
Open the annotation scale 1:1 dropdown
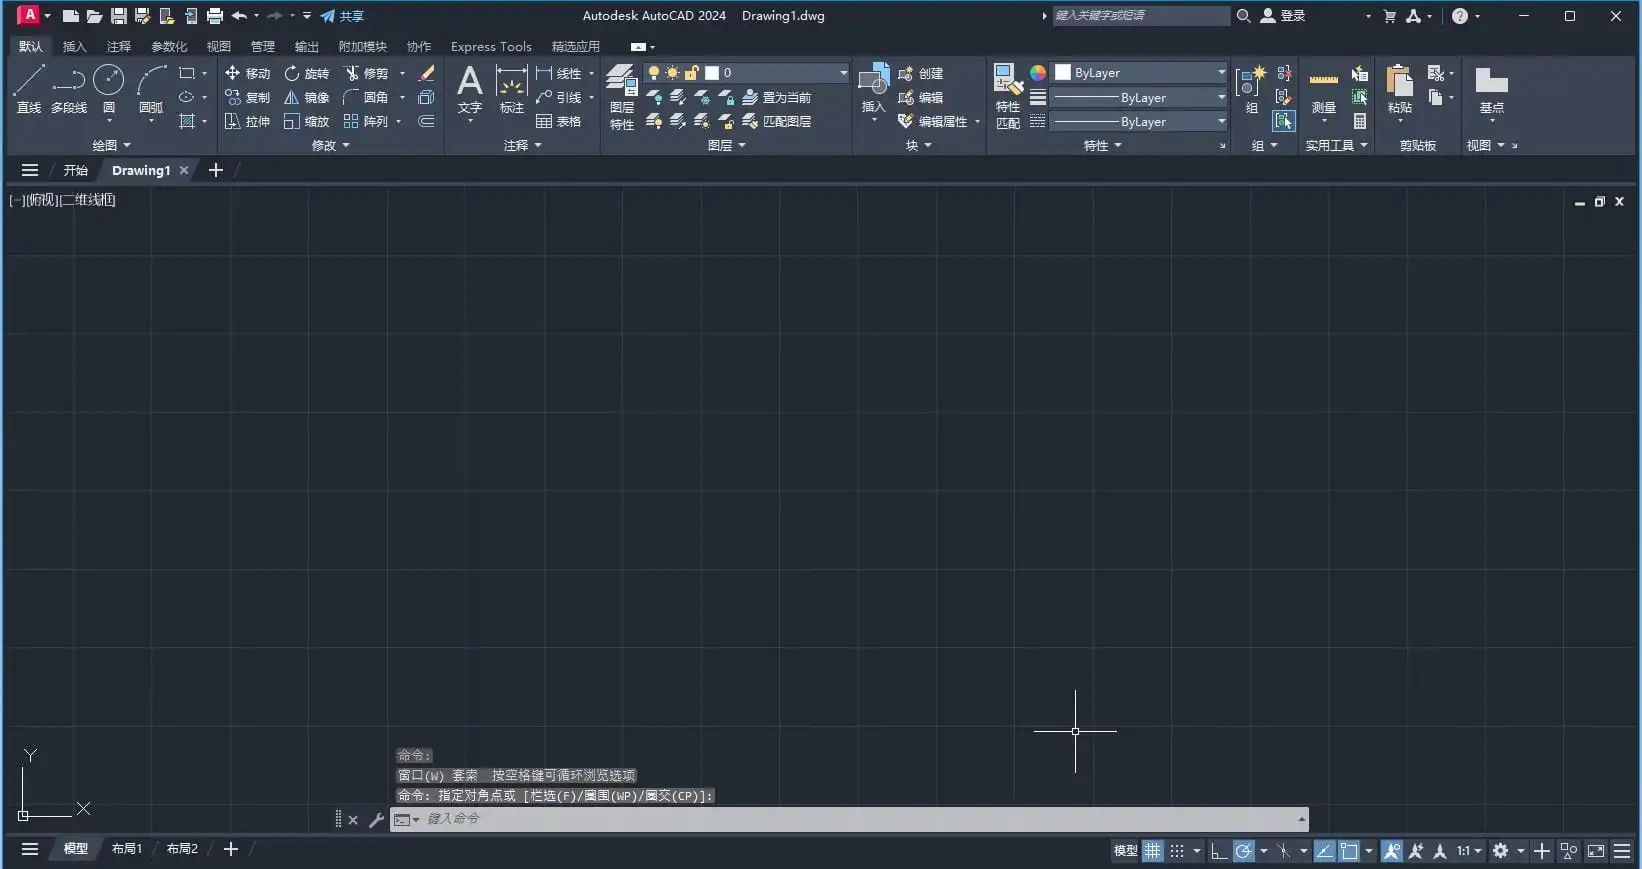(x=1469, y=851)
